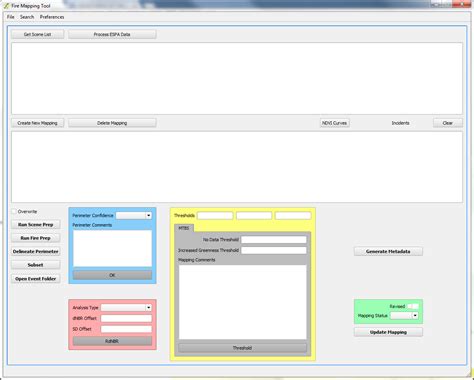Click Delineate Perimeter button
Viewport: 474px width, 380px height.
36,251
